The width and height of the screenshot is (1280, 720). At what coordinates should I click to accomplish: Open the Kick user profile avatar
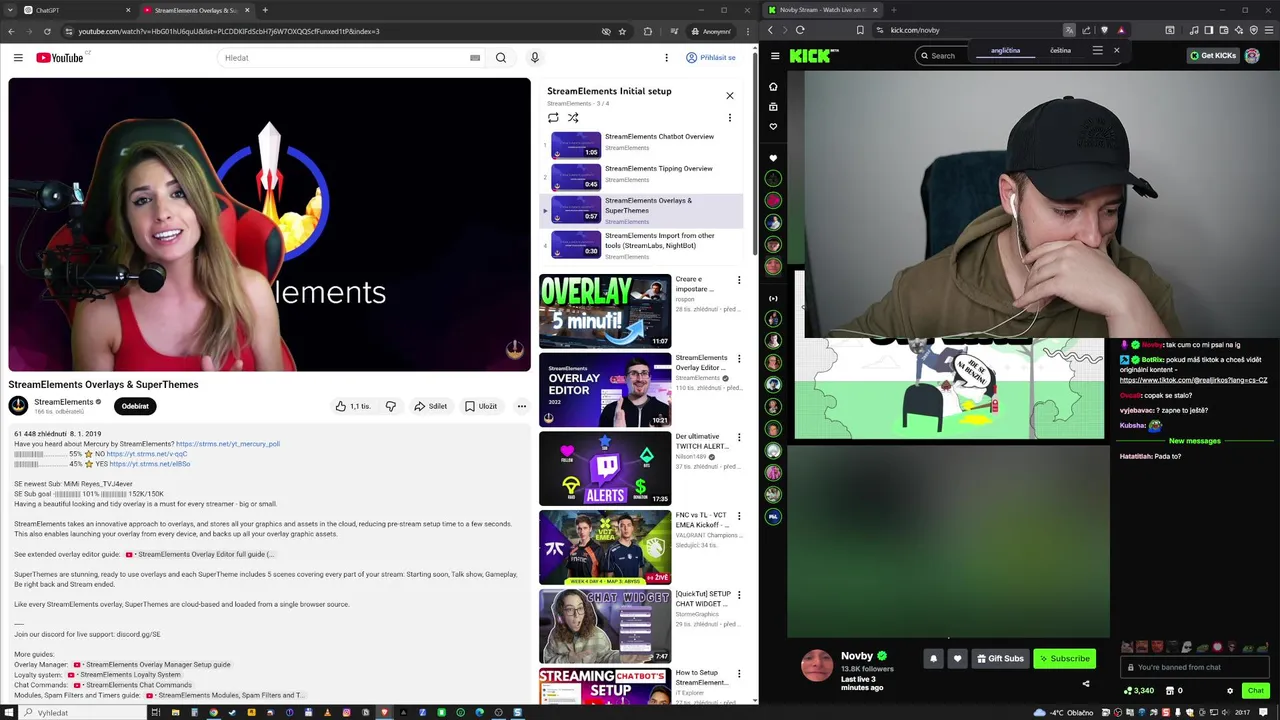coord(1252,56)
